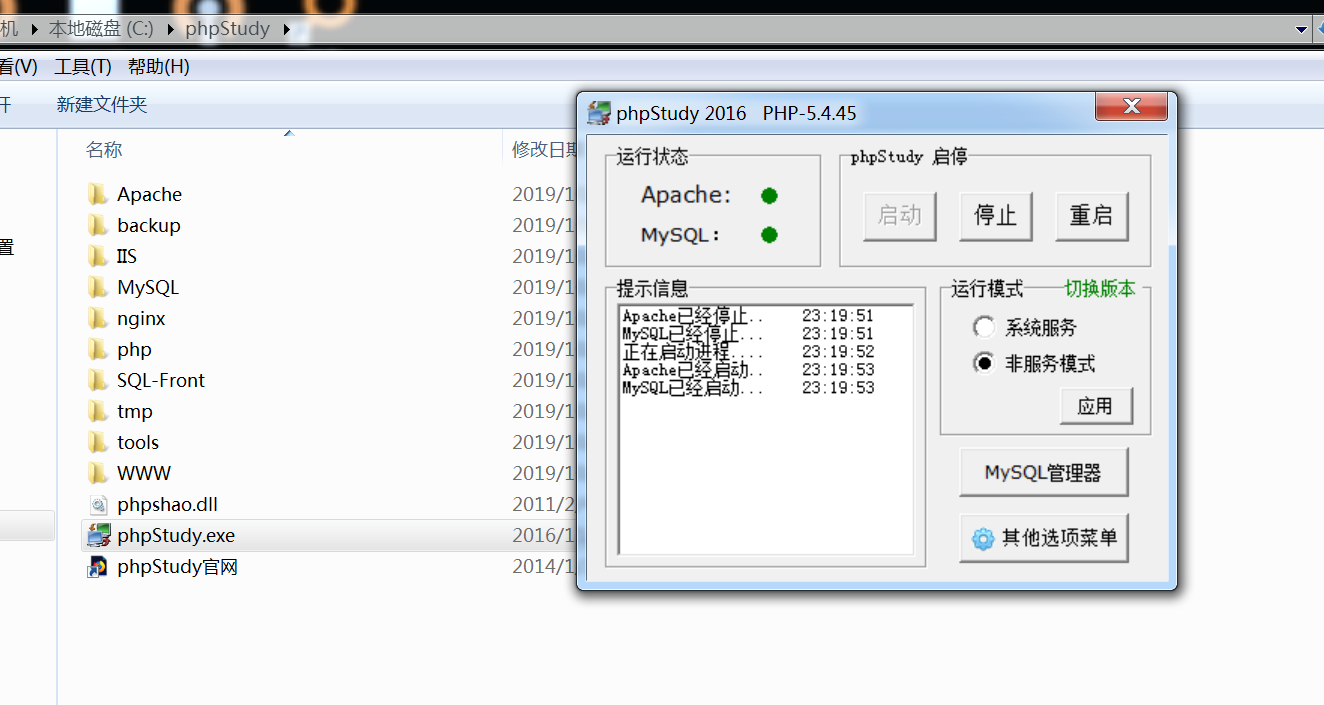Open the 工具(T) menu
This screenshot has height=705, width=1324.
click(x=83, y=67)
